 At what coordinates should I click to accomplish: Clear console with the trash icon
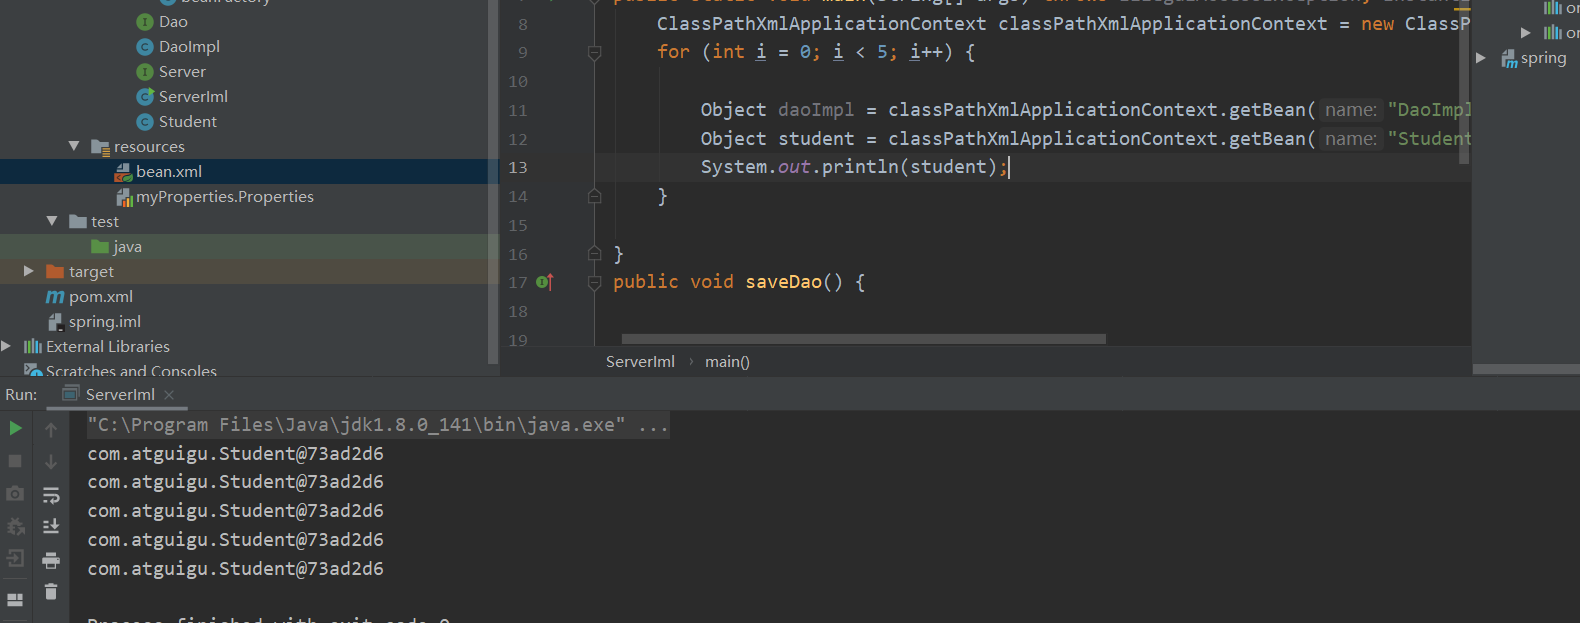click(51, 592)
